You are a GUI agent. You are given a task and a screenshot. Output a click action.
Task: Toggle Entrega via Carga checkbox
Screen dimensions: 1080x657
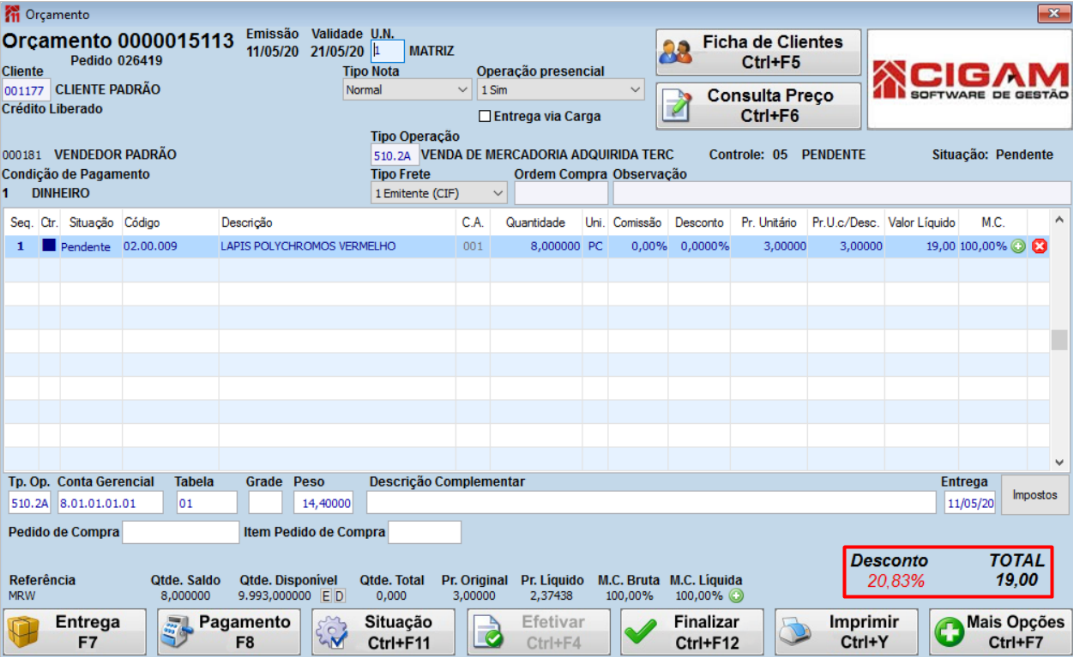point(485,116)
